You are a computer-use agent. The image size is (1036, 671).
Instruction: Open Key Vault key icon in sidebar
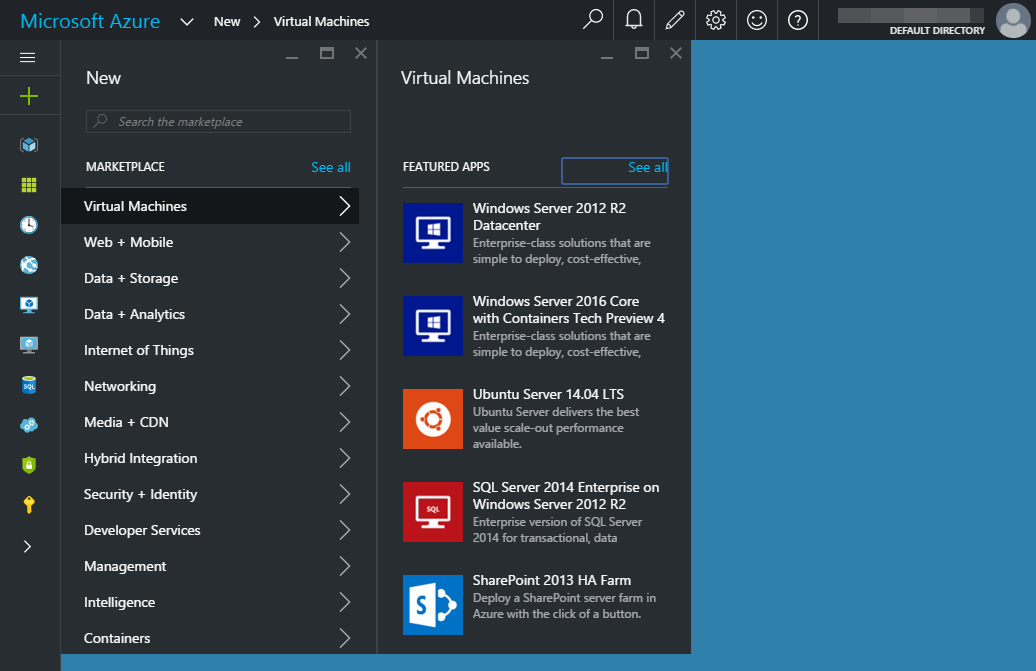[29, 504]
